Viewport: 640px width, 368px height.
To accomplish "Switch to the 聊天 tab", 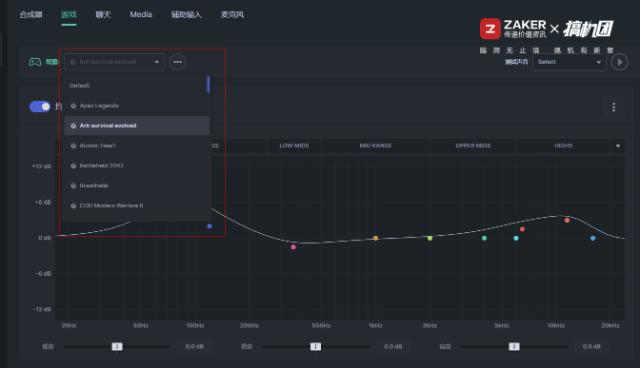I will tap(103, 14).
